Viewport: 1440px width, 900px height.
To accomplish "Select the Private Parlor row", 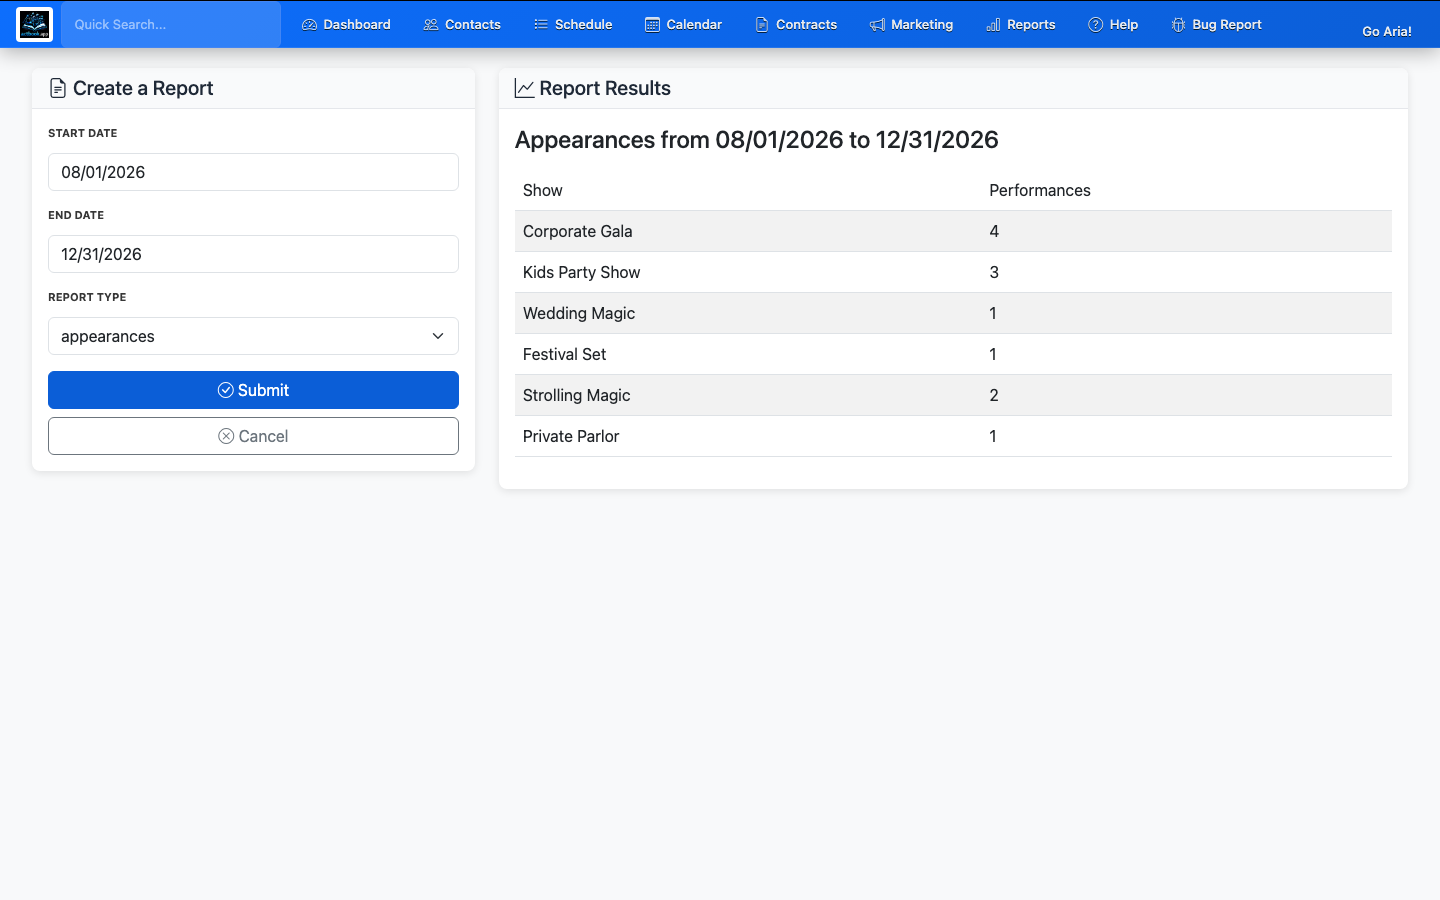I will click(953, 436).
